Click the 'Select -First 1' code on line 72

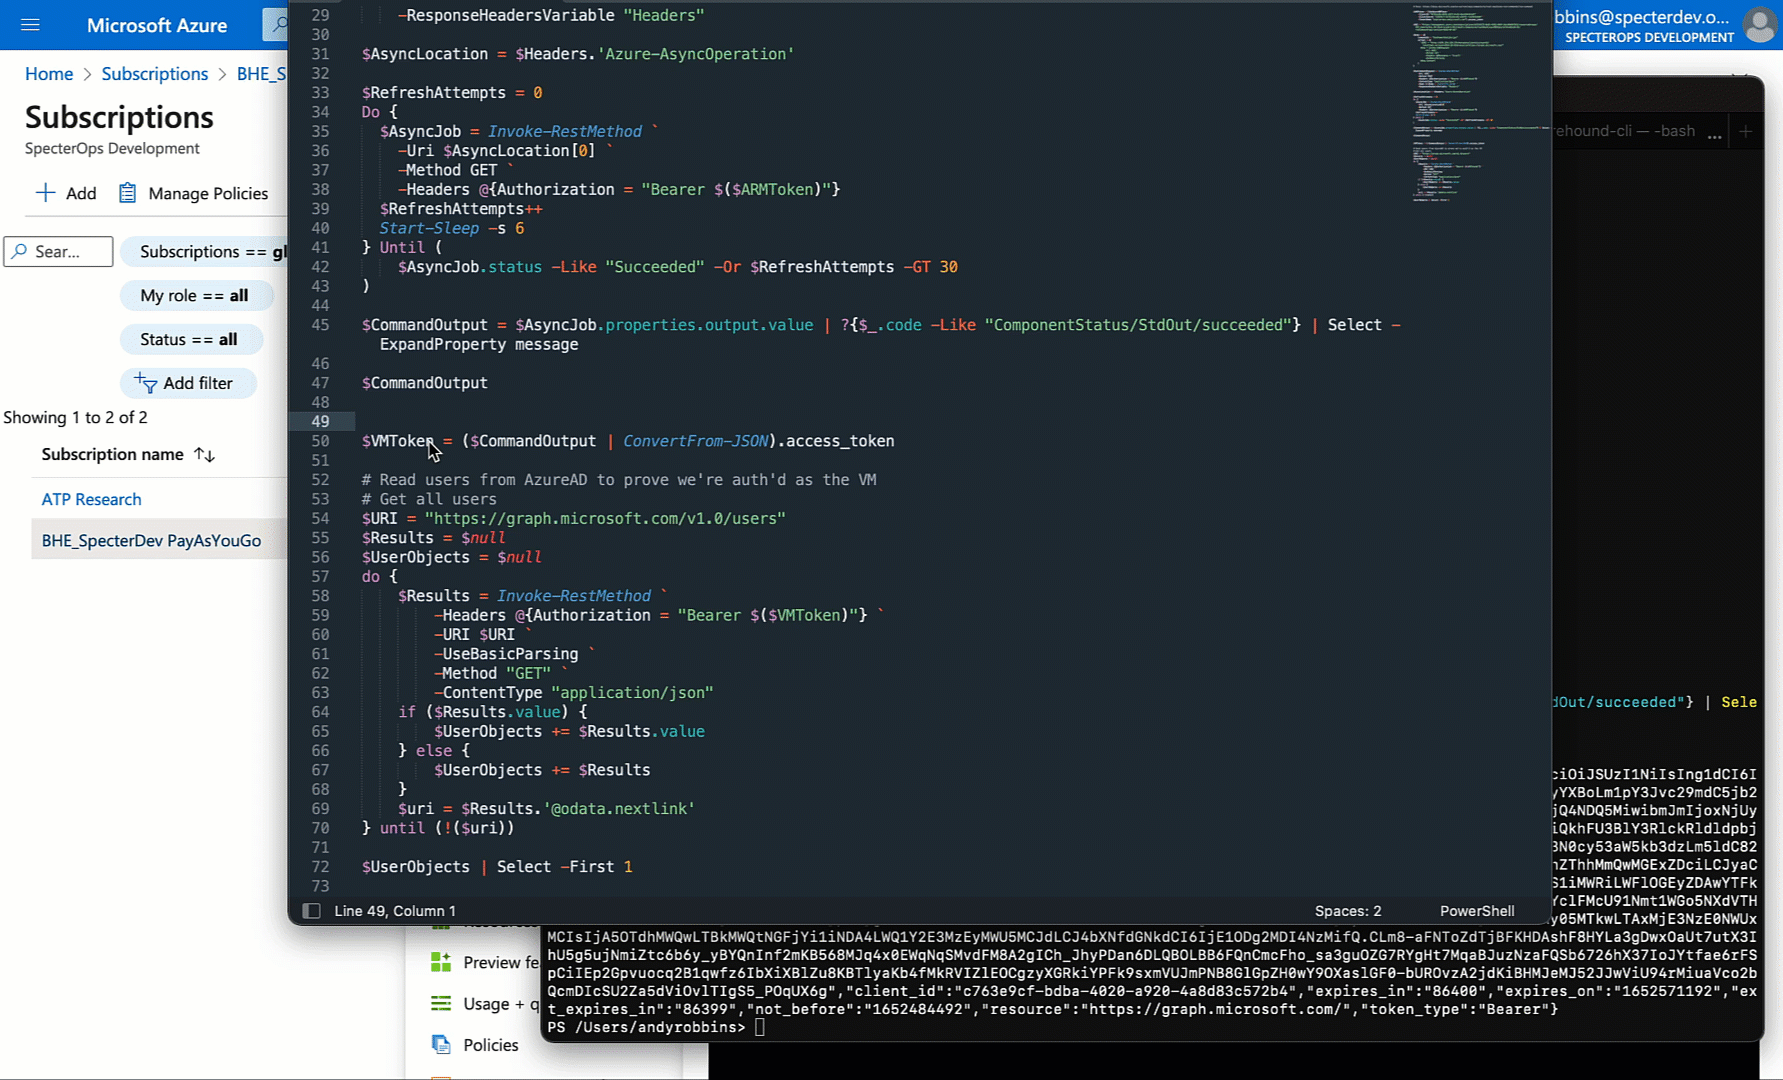click(565, 867)
